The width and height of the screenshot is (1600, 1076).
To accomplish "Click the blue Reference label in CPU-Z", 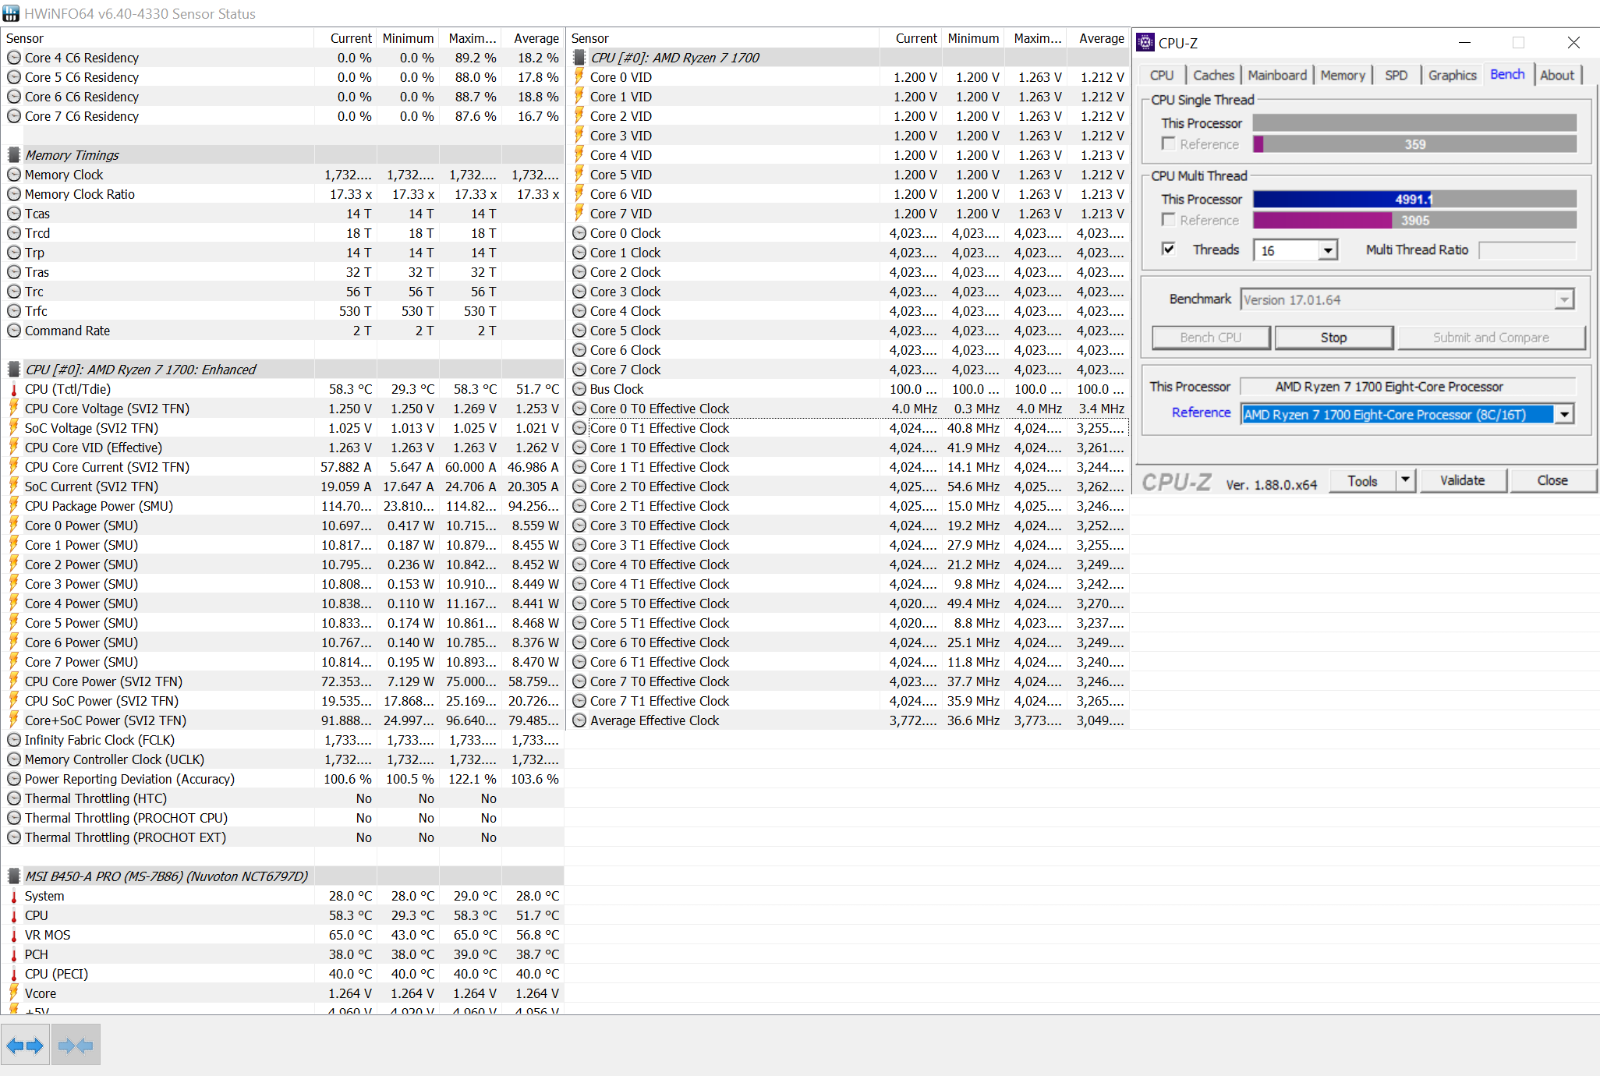I will [x=1201, y=413].
